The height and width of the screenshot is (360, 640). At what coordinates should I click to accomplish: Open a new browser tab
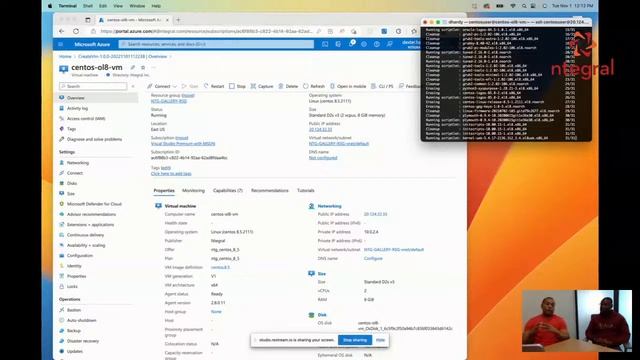click(x=178, y=20)
